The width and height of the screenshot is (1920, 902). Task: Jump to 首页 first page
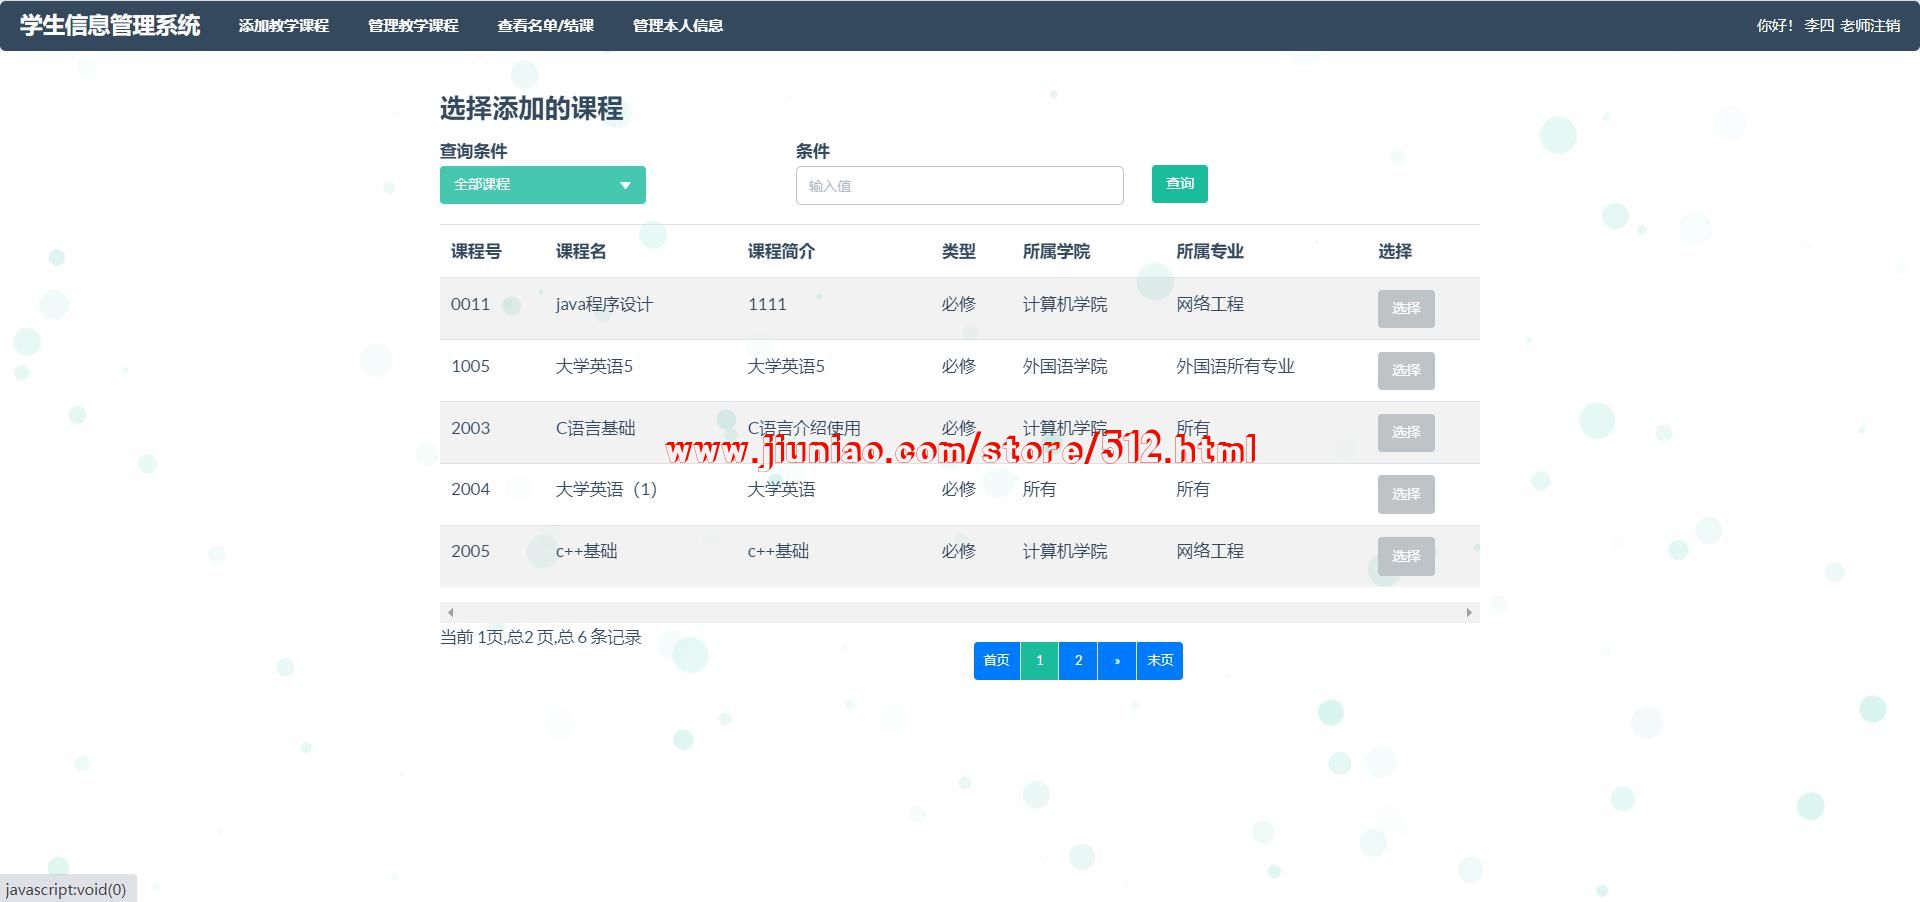click(996, 661)
